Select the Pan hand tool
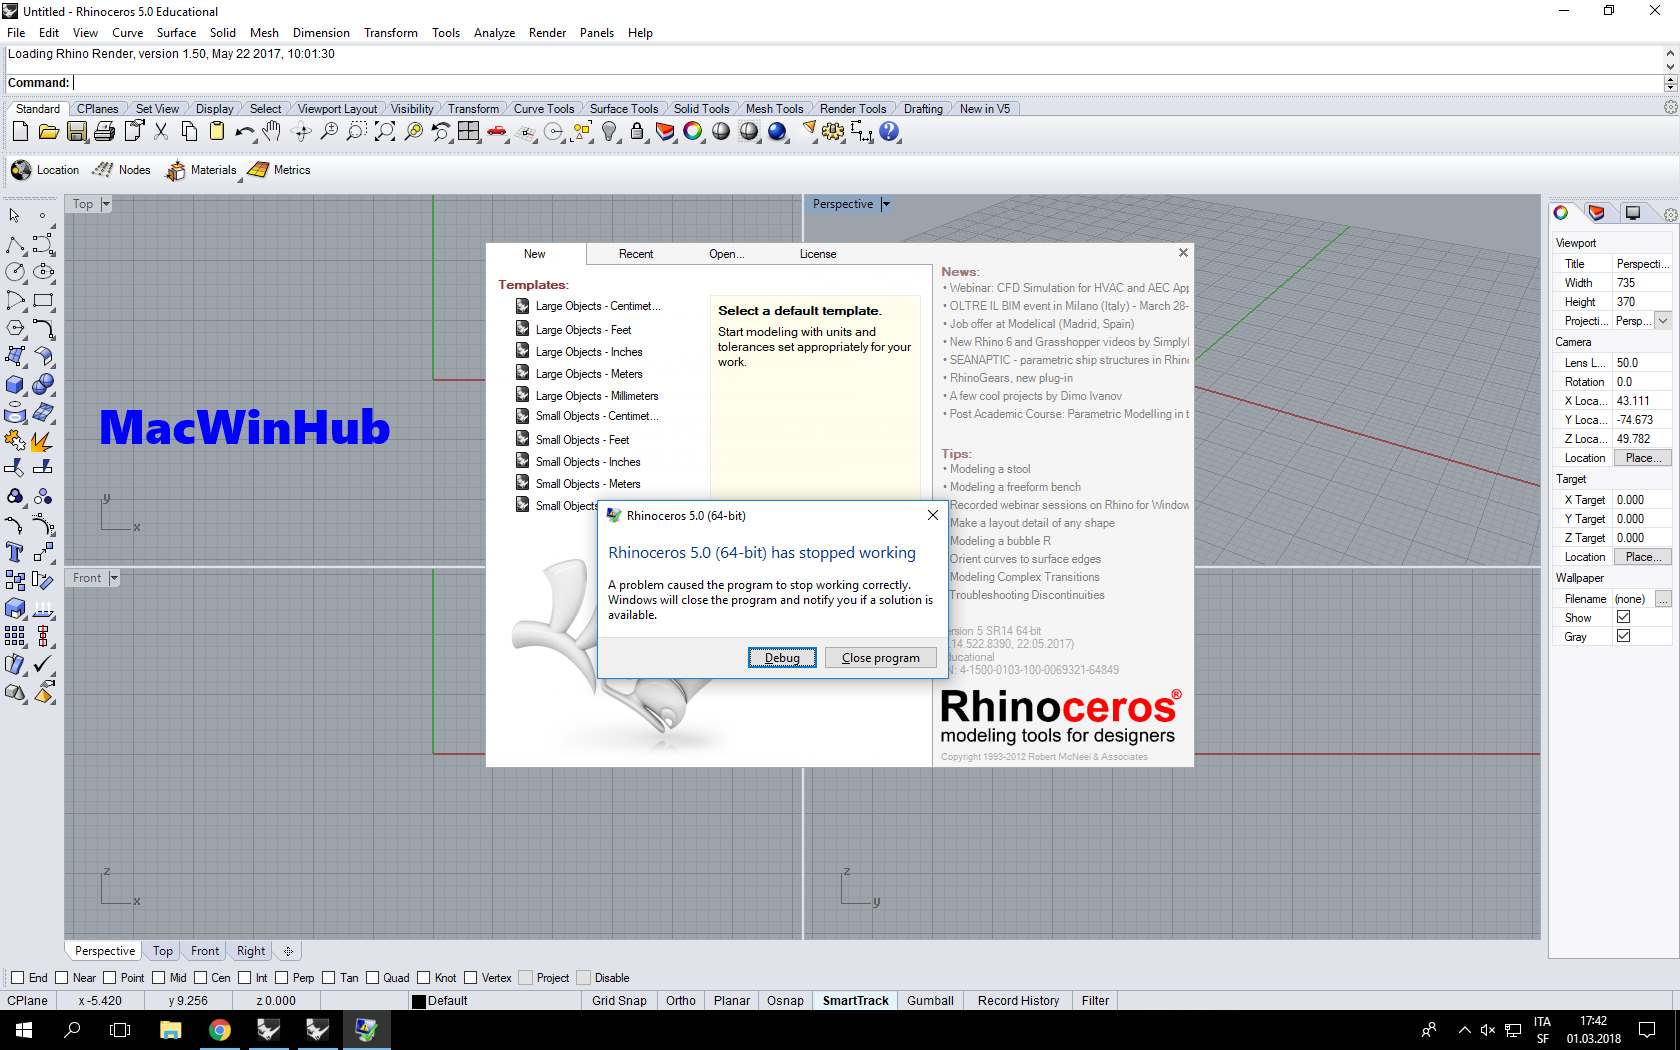 tap(271, 131)
